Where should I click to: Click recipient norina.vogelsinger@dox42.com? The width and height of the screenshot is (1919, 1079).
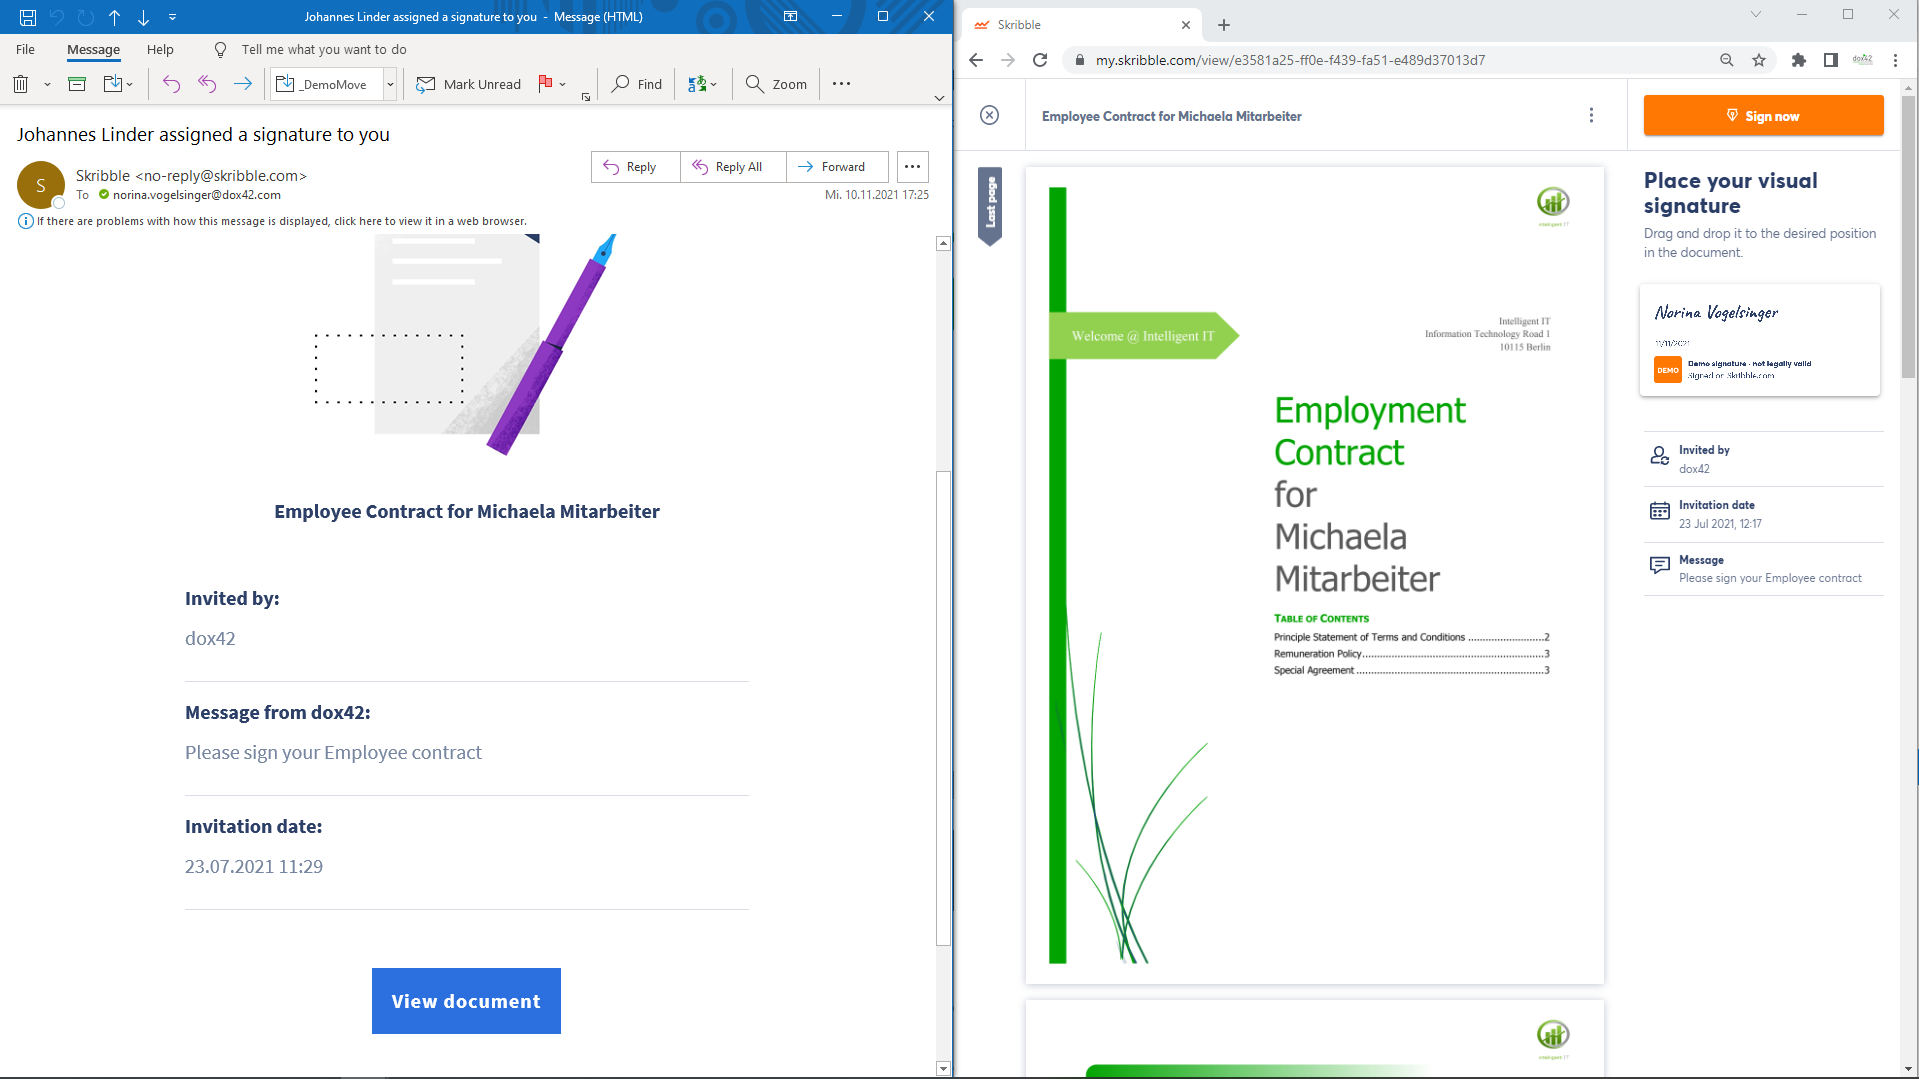[196, 195]
